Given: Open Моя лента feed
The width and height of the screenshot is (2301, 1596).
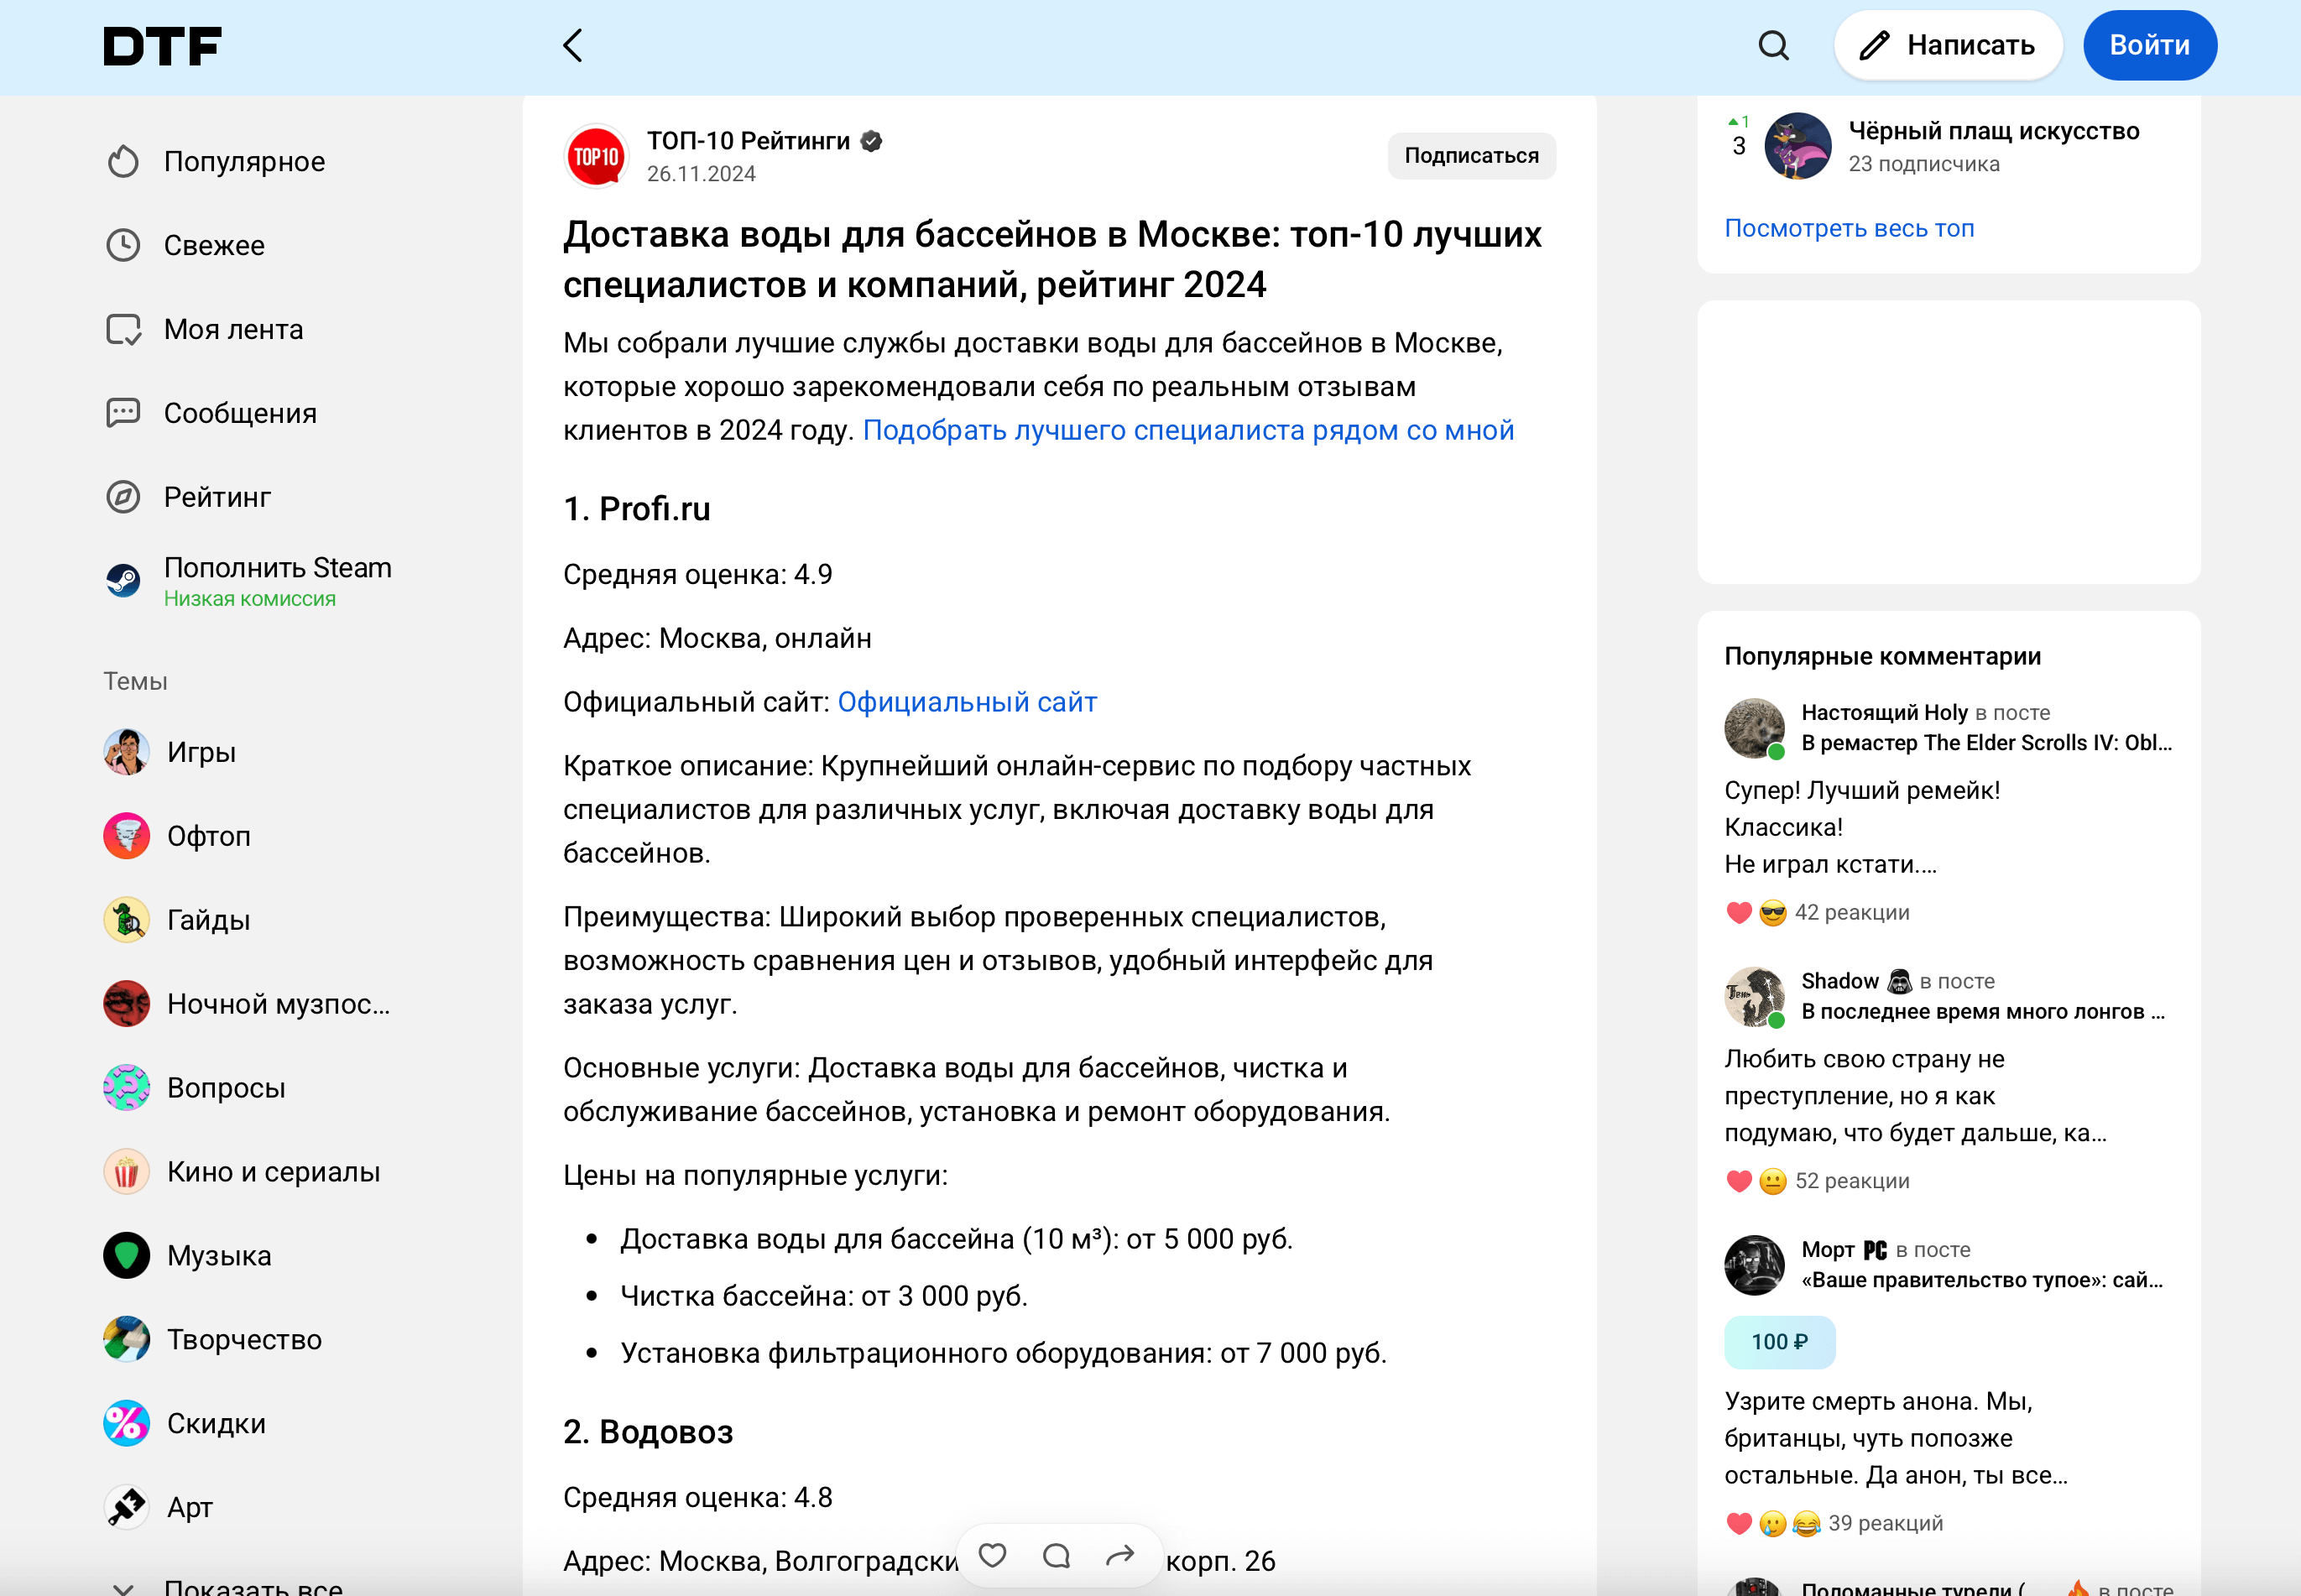Looking at the screenshot, I should (233, 329).
